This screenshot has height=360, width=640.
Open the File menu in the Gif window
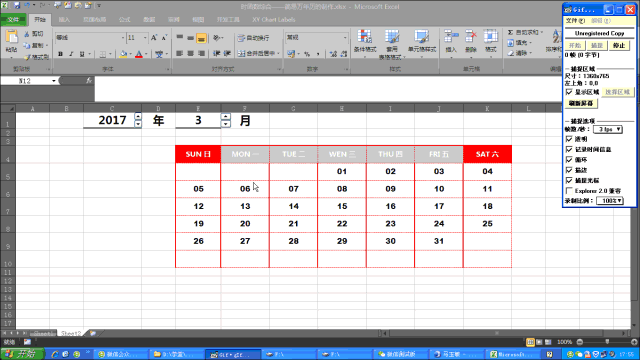click(576, 21)
